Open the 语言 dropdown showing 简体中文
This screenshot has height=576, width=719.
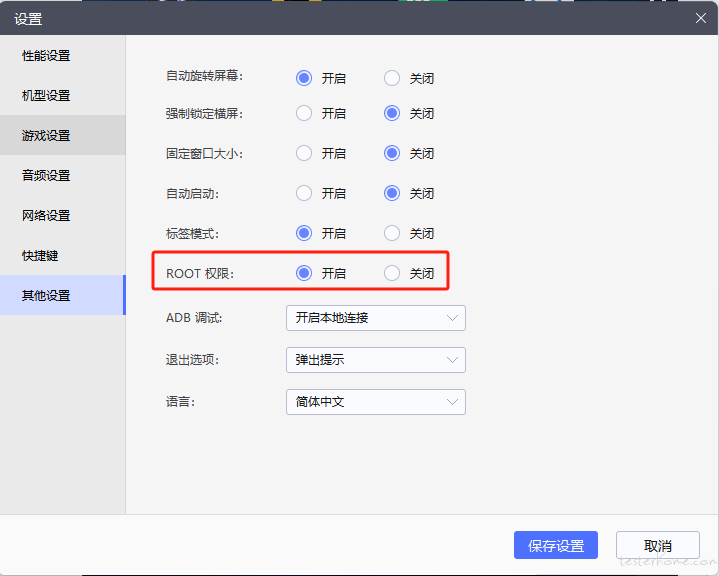click(x=376, y=402)
